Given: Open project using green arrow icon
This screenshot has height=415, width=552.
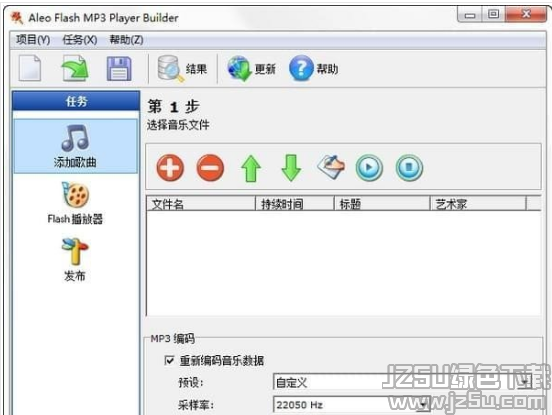Looking at the screenshot, I should click(x=75, y=68).
